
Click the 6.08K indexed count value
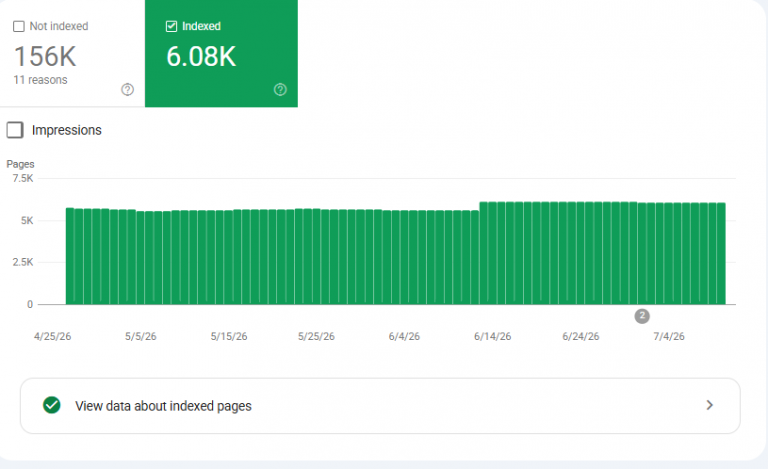click(x=201, y=56)
